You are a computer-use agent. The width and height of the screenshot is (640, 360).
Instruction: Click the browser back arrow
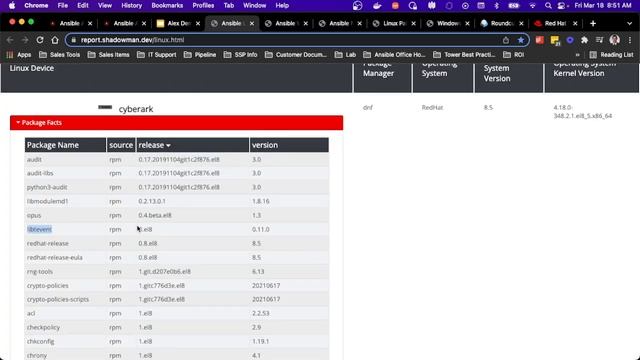[10, 40]
